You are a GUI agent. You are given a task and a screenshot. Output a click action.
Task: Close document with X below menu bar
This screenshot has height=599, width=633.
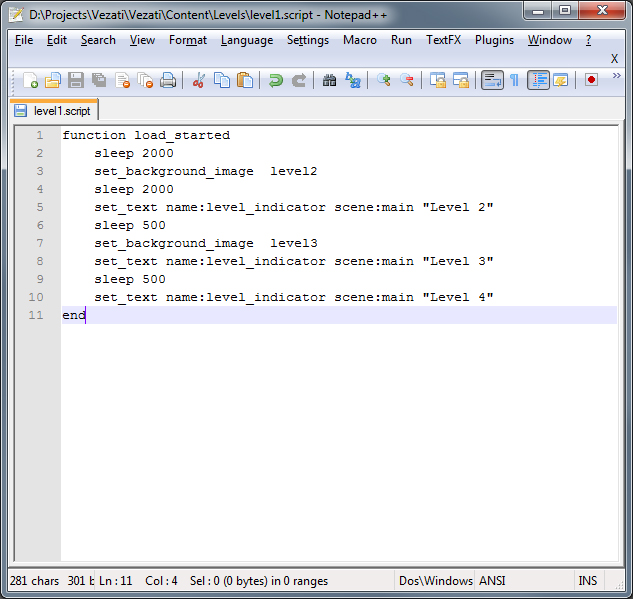[x=614, y=59]
